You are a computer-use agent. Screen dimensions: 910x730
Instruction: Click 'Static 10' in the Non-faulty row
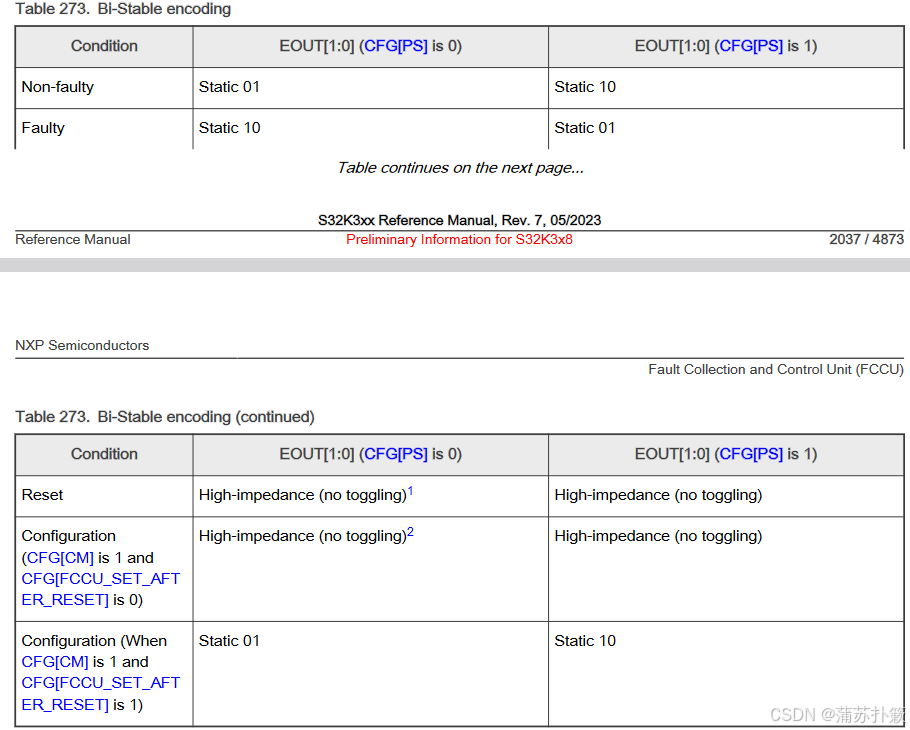pyautogui.click(x=585, y=87)
